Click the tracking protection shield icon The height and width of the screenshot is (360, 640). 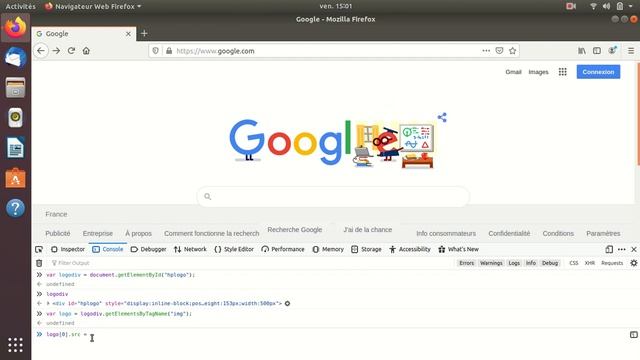156,51
